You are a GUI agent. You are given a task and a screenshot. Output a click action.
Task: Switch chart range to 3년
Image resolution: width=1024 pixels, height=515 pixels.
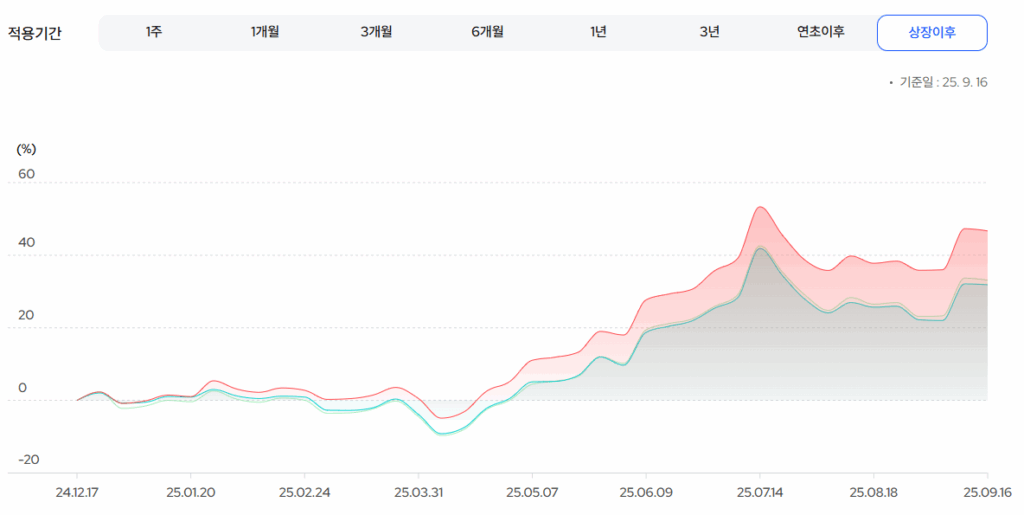pyautogui.click(x=709, y=32)
